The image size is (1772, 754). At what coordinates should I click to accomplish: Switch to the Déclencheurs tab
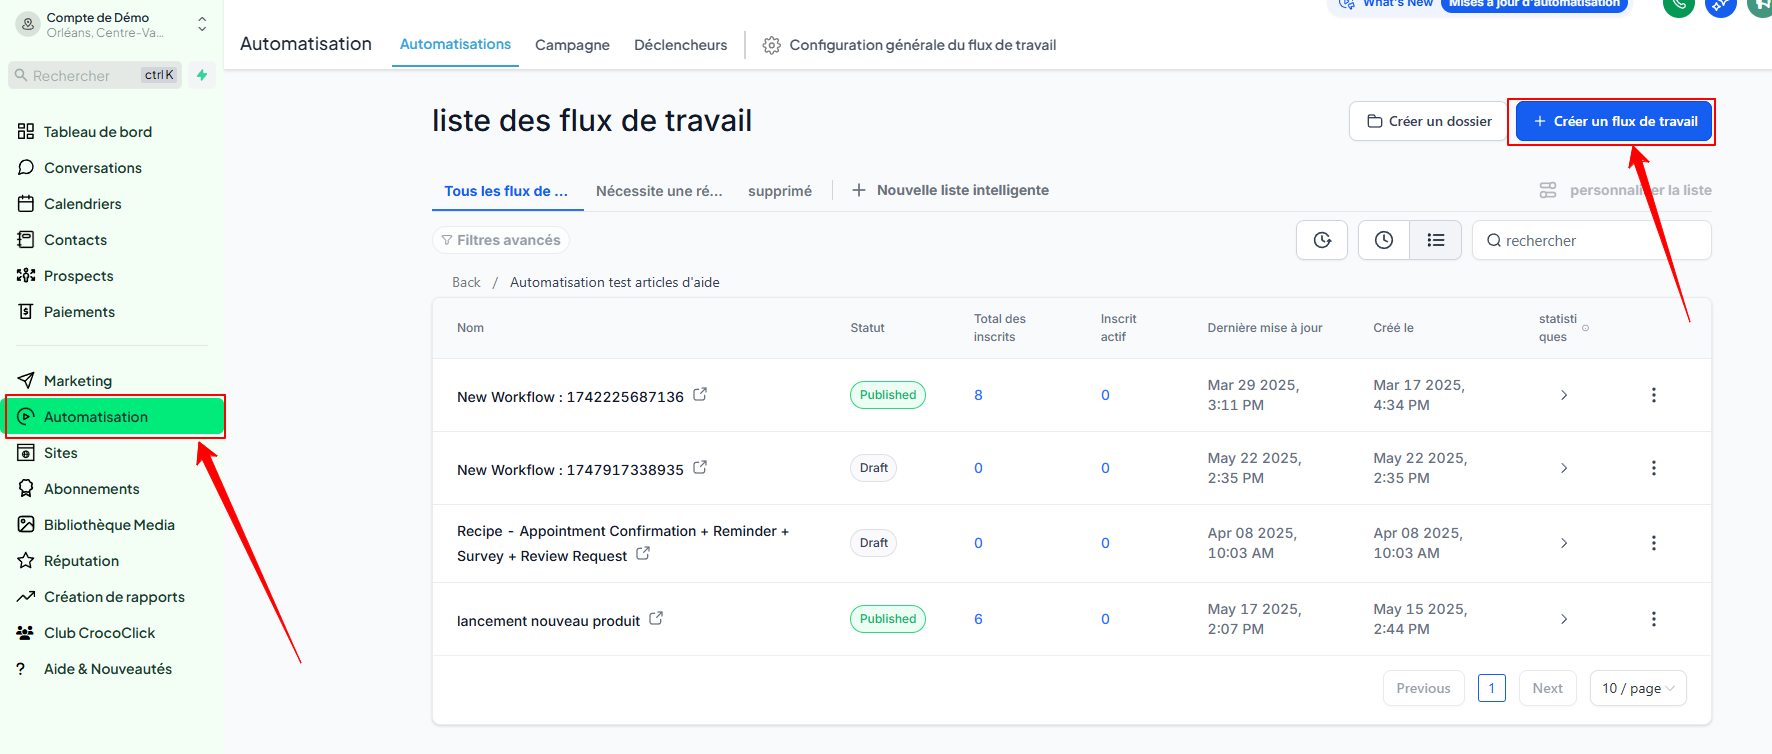coord(680,45)
